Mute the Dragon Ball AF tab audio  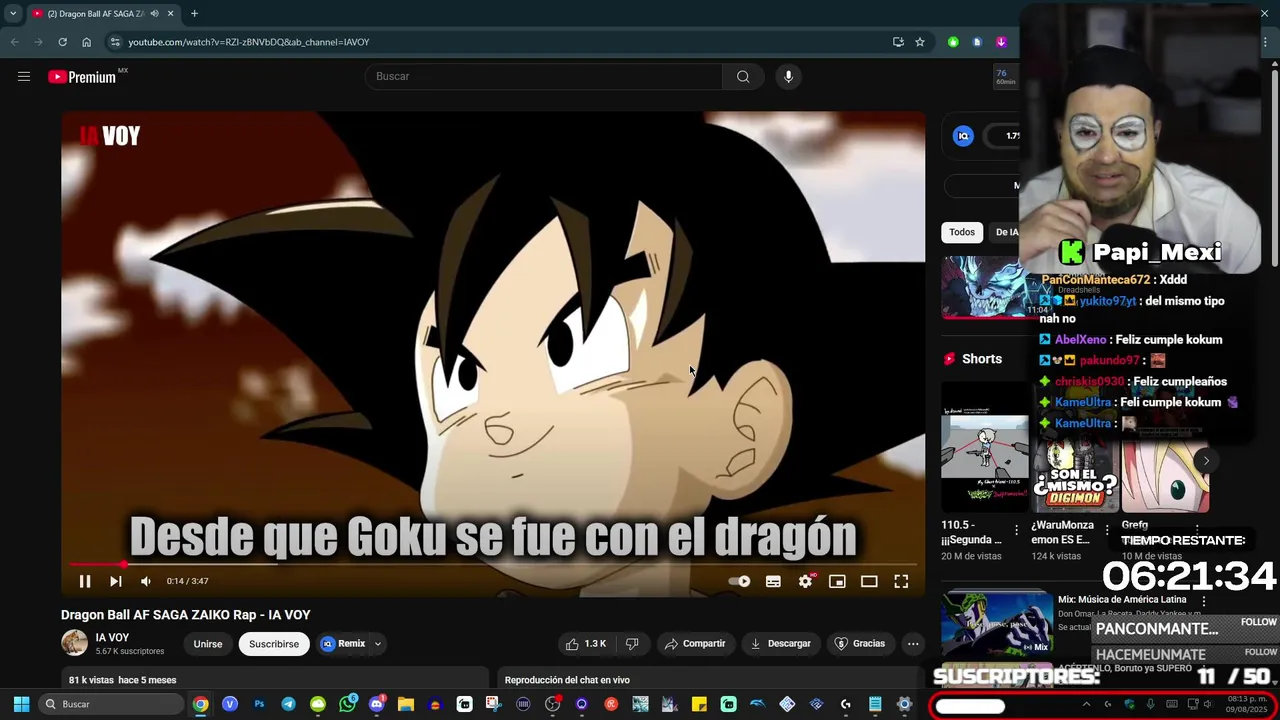click(154, 14)
